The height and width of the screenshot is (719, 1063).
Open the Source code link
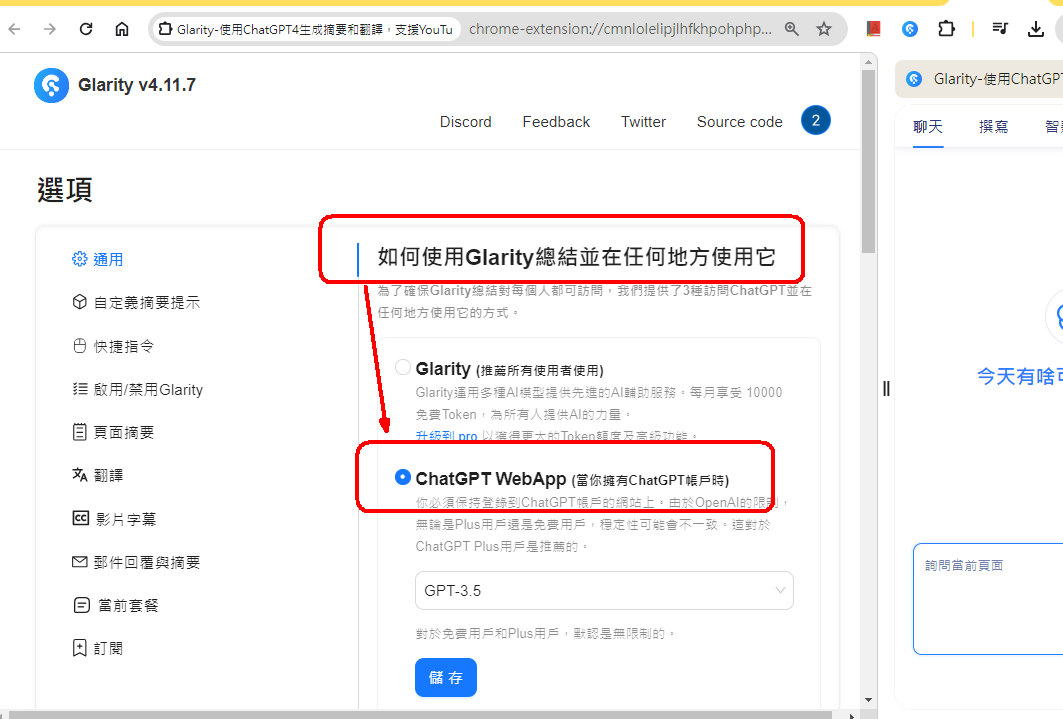click(740, 122)
